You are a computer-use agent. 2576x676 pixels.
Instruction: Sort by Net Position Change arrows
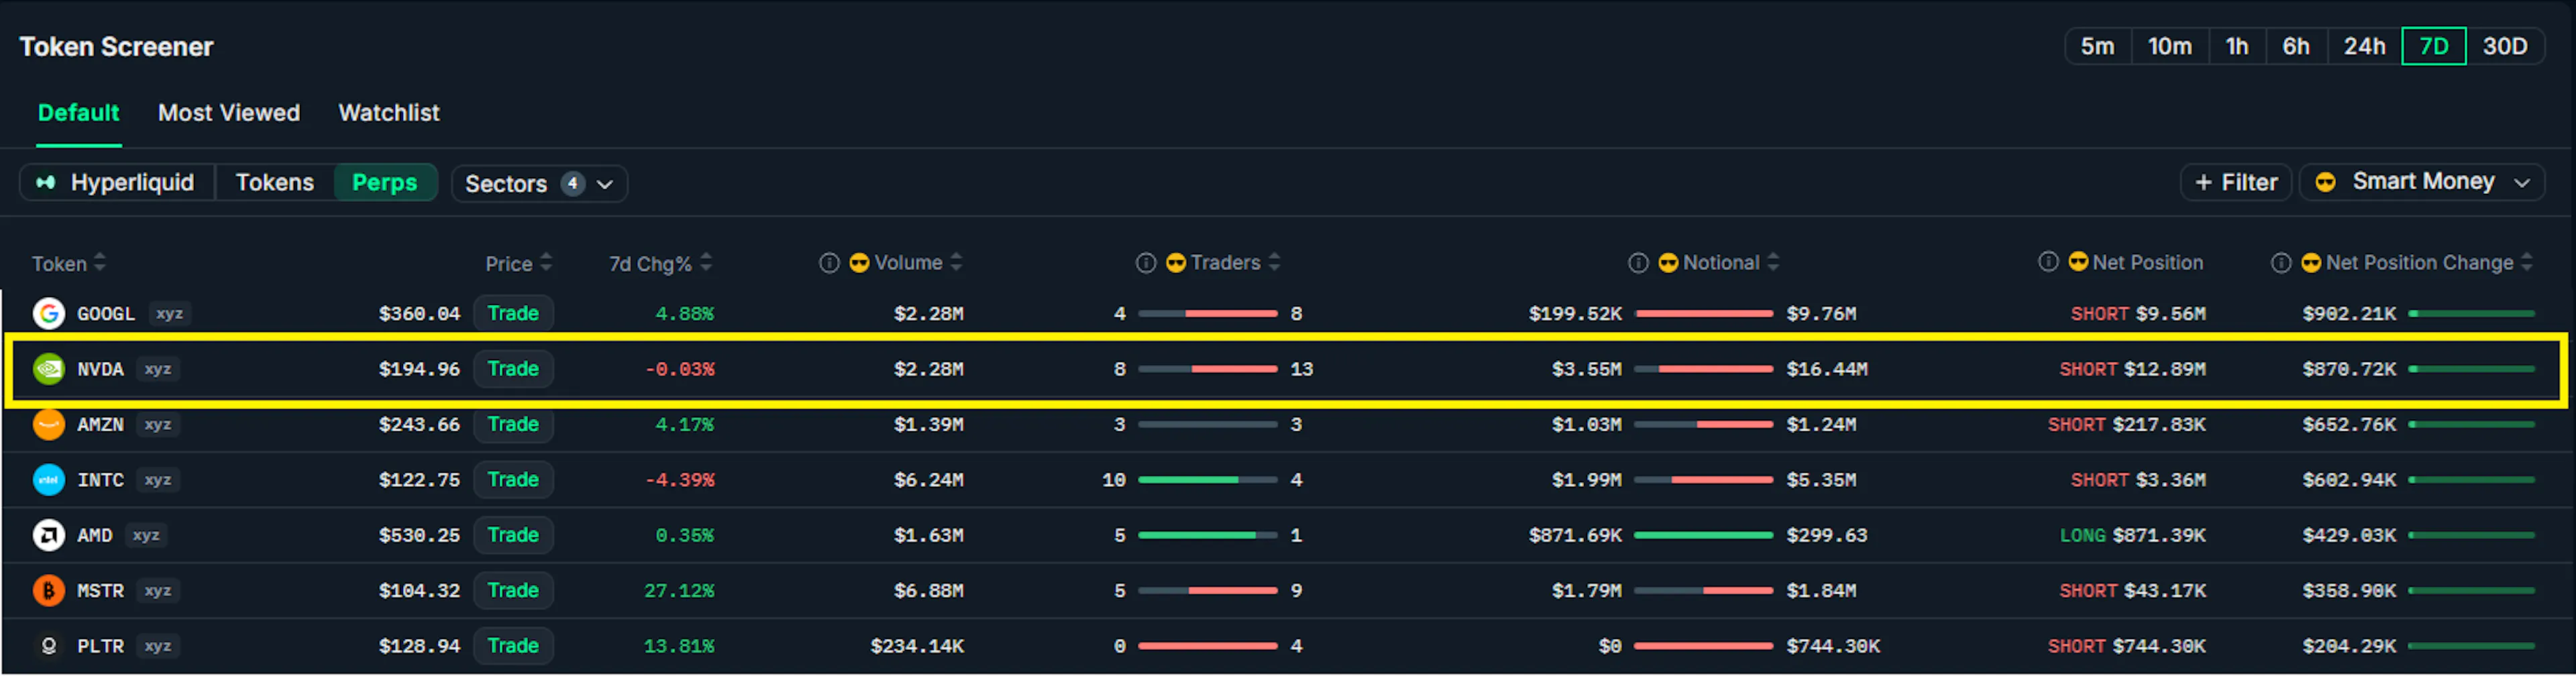[x=2527, y=263]
